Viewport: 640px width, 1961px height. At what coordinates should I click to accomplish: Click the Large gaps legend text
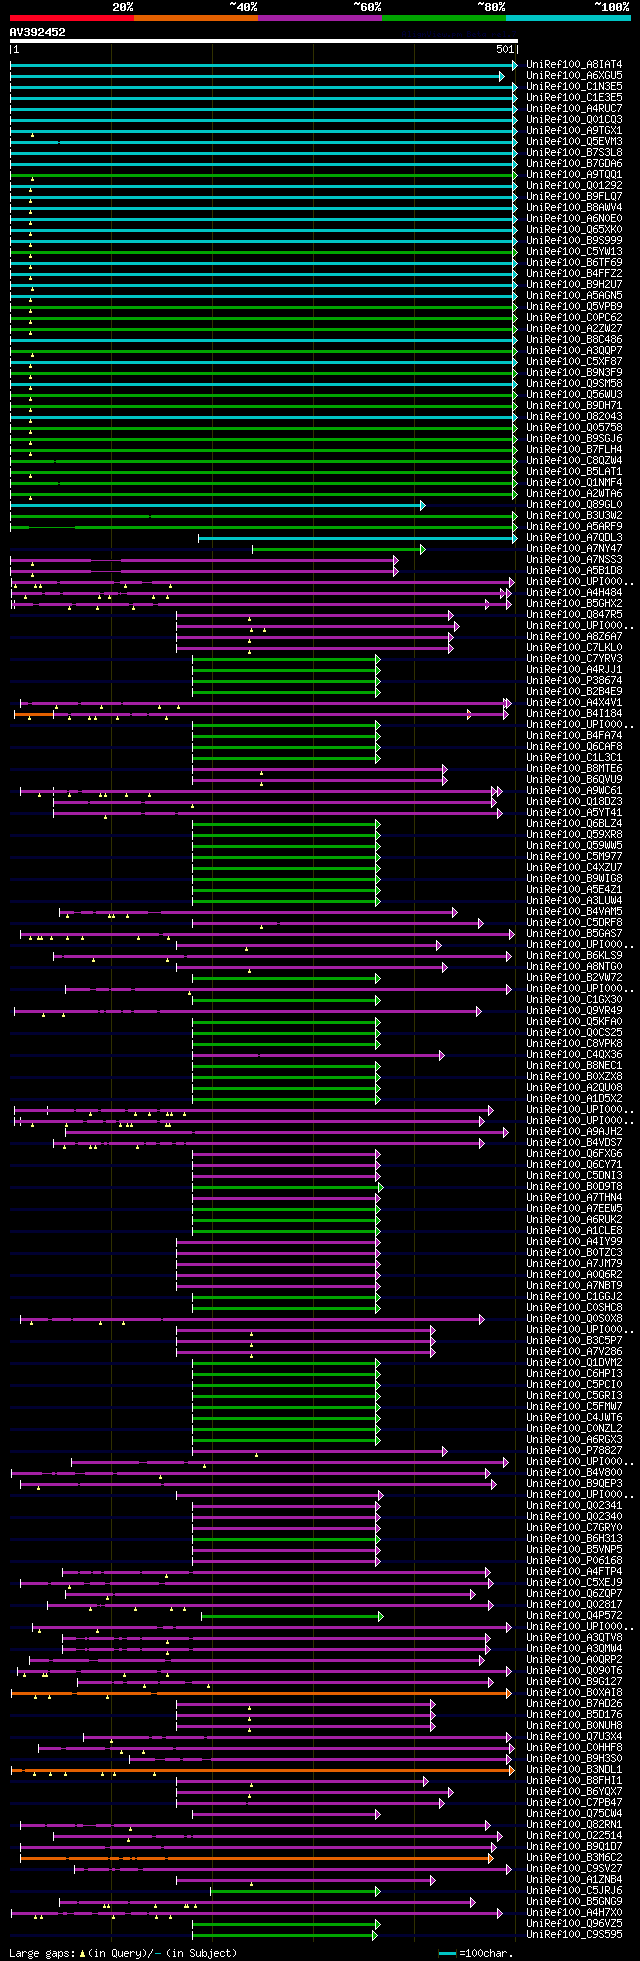(123, 1953)
